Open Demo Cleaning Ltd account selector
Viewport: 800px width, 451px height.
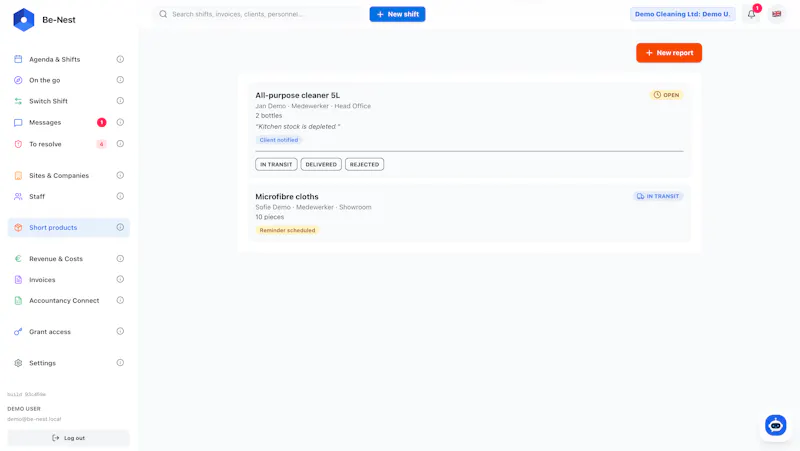click(x=683, y=14)
